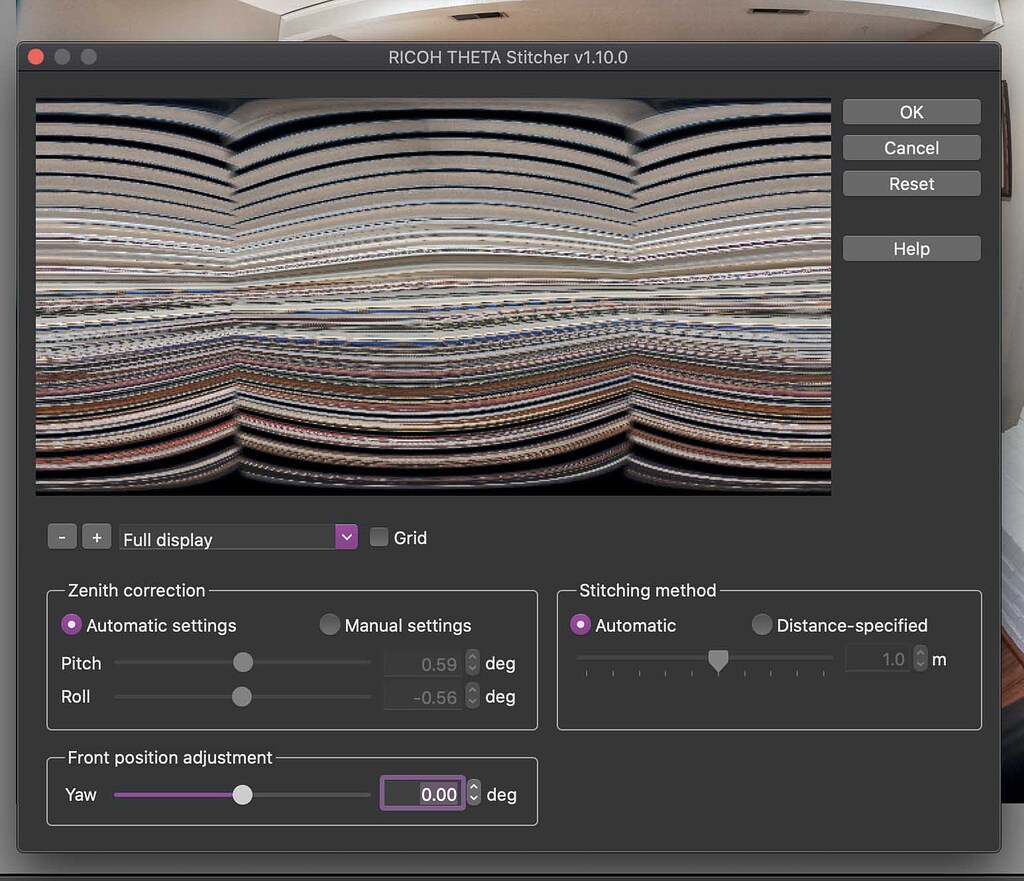
Task: Click the Roll degree value field
Action: coord(424,697)
